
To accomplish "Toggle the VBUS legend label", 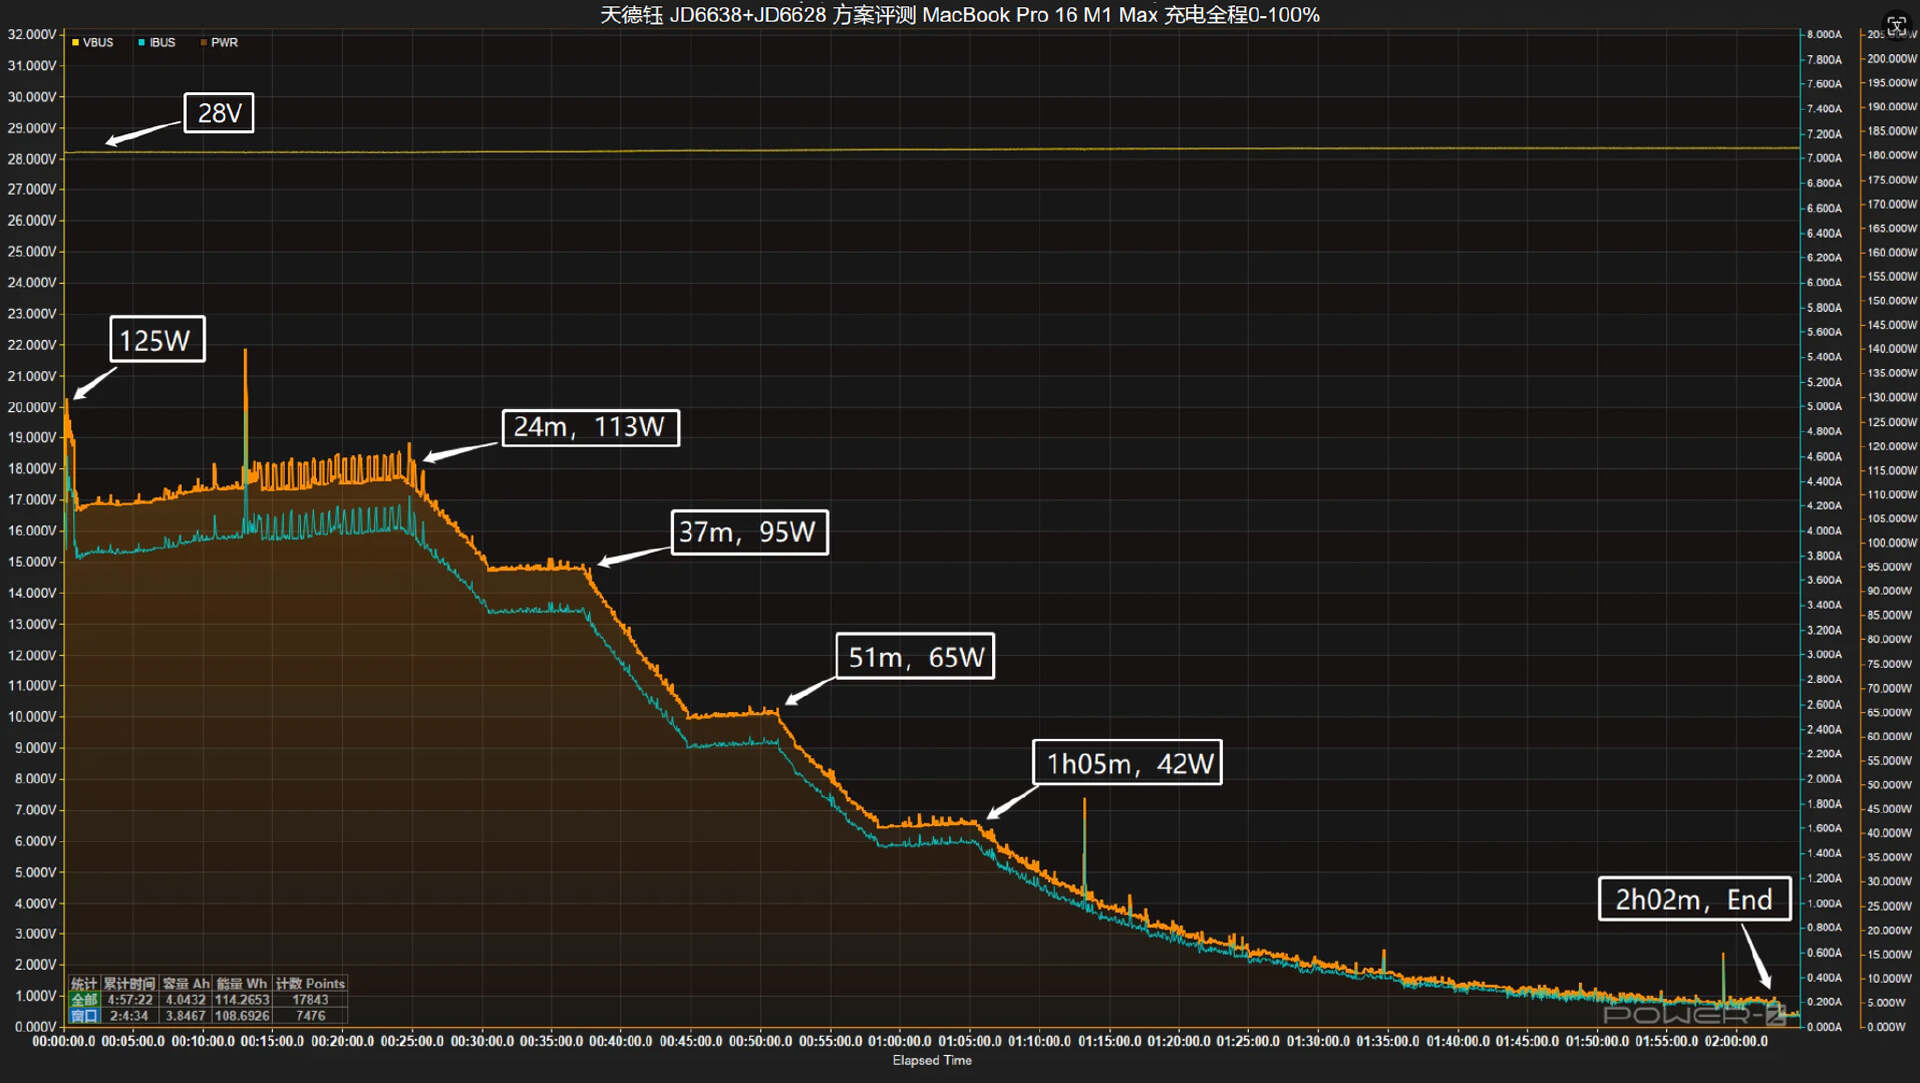I will click(98, 43).
